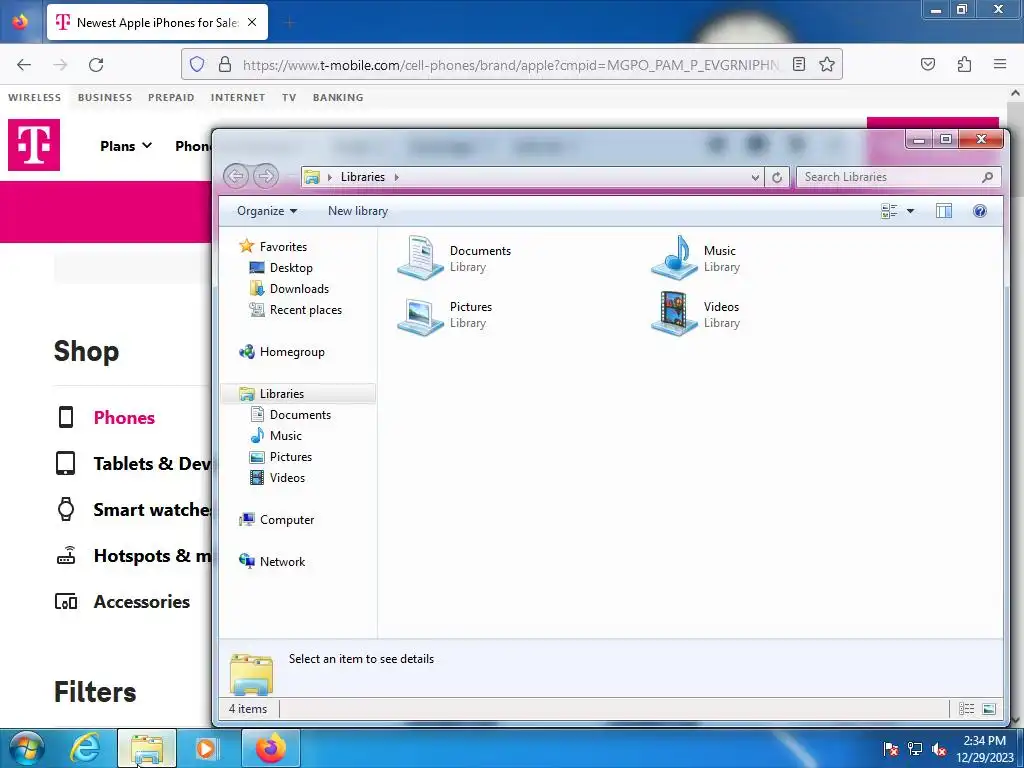The height and width of the screenshot is (768, 1024).
Task: Open Firefox application menu
Action: click(1000, 64)
